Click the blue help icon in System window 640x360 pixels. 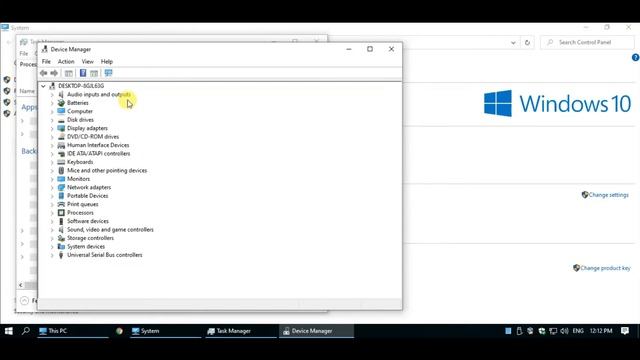click(x=636, y=58)
